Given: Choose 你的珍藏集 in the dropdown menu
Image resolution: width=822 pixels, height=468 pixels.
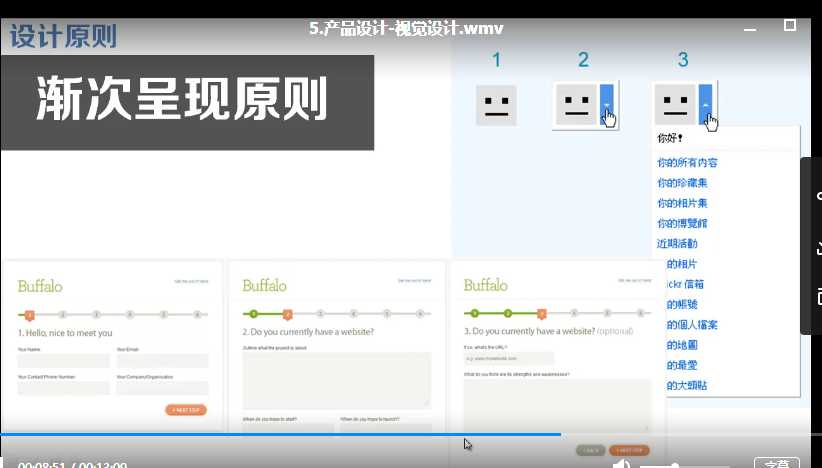Looking at the screenshot, I should click(x=682, y=183).
